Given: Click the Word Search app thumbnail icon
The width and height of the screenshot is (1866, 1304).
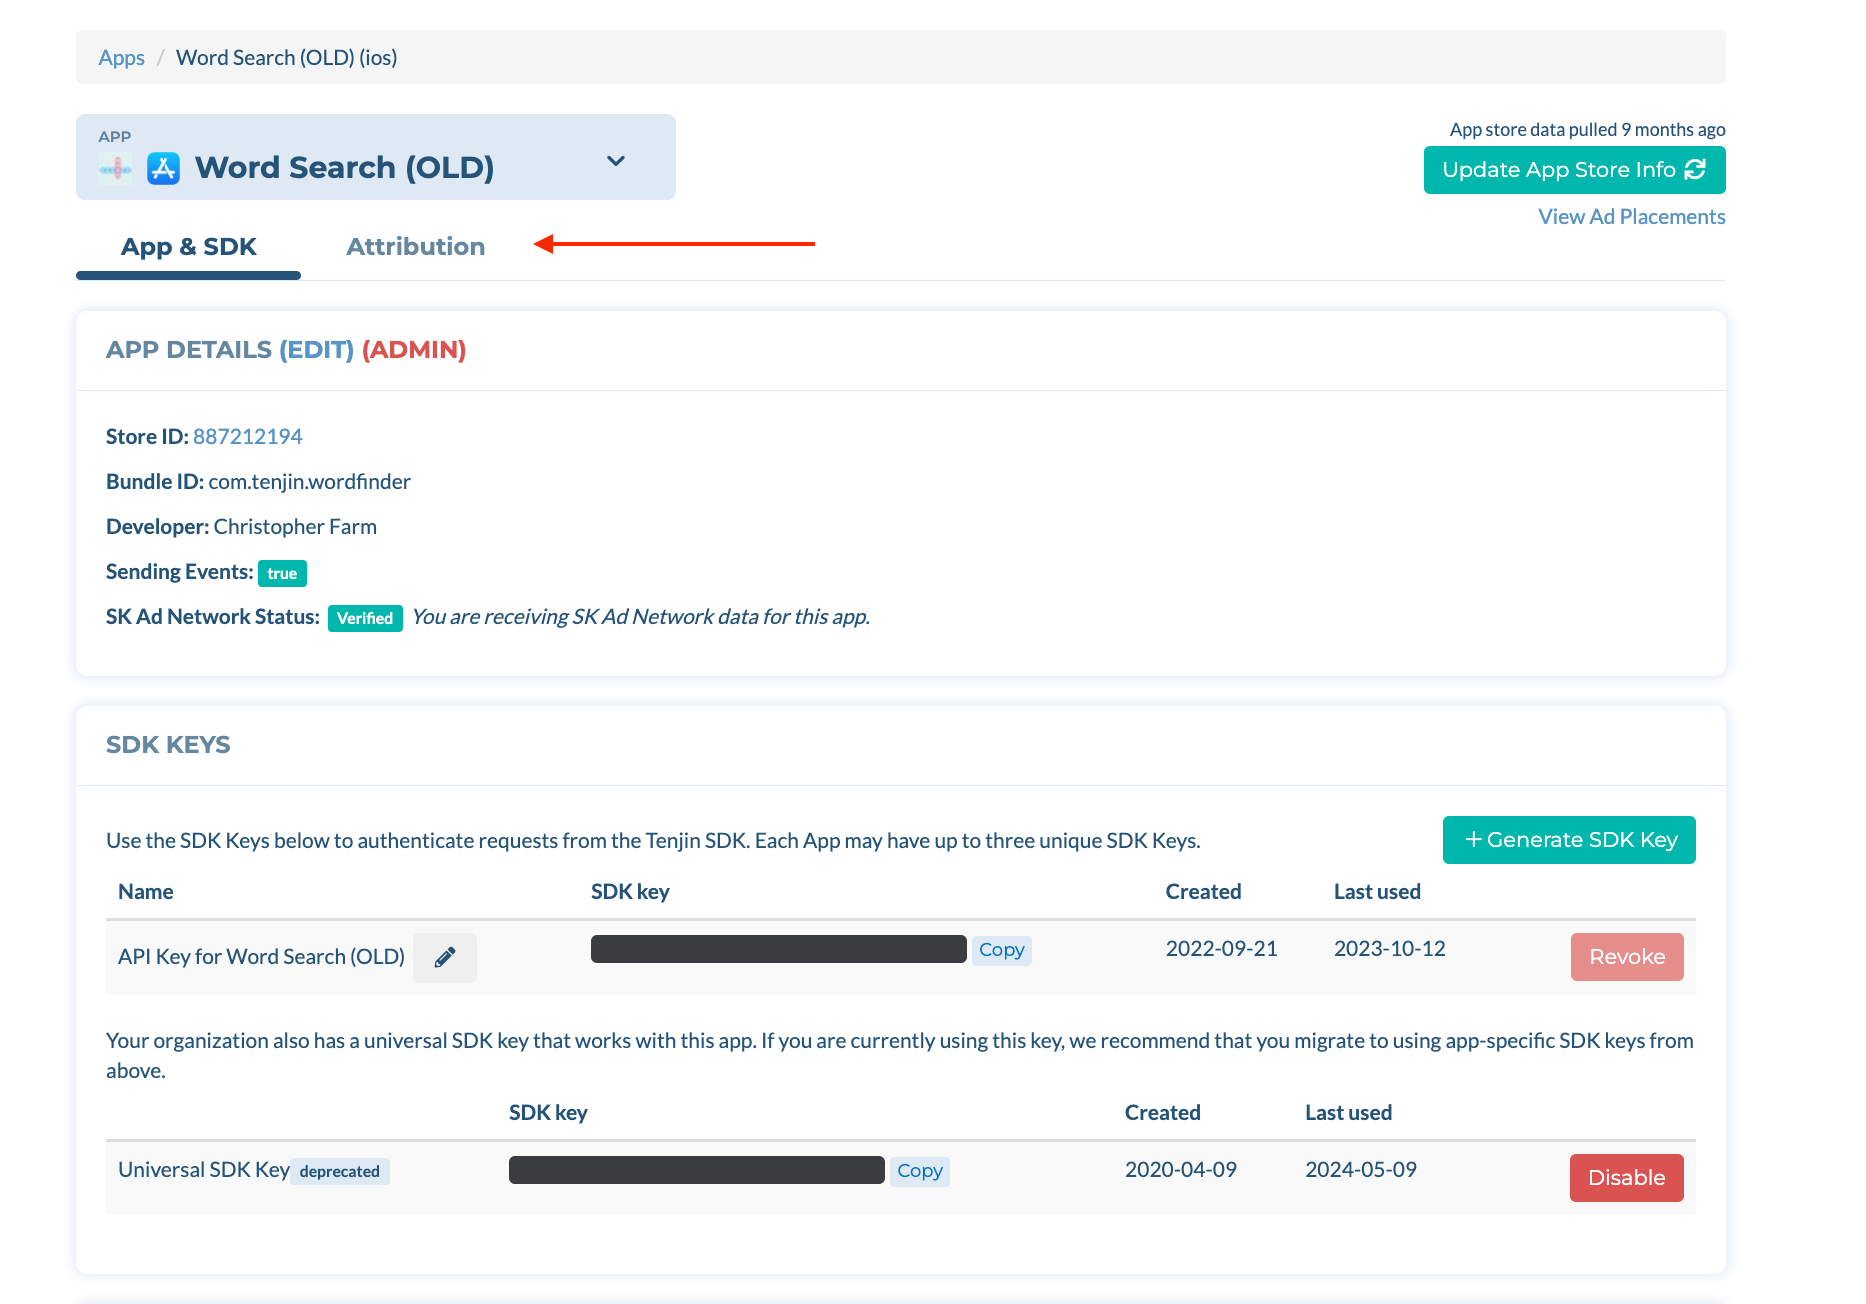Looking at the screenshot, I should point(116,169).
